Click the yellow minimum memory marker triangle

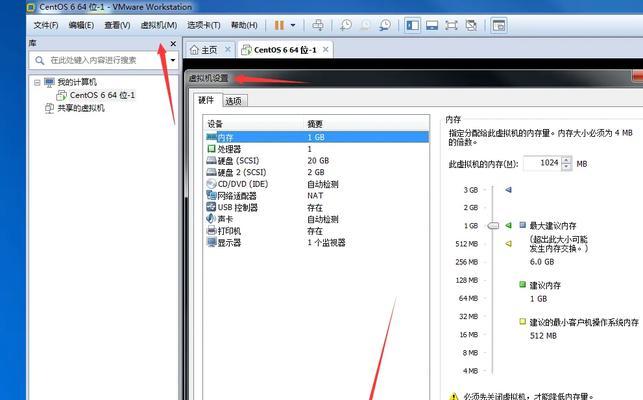508,244
